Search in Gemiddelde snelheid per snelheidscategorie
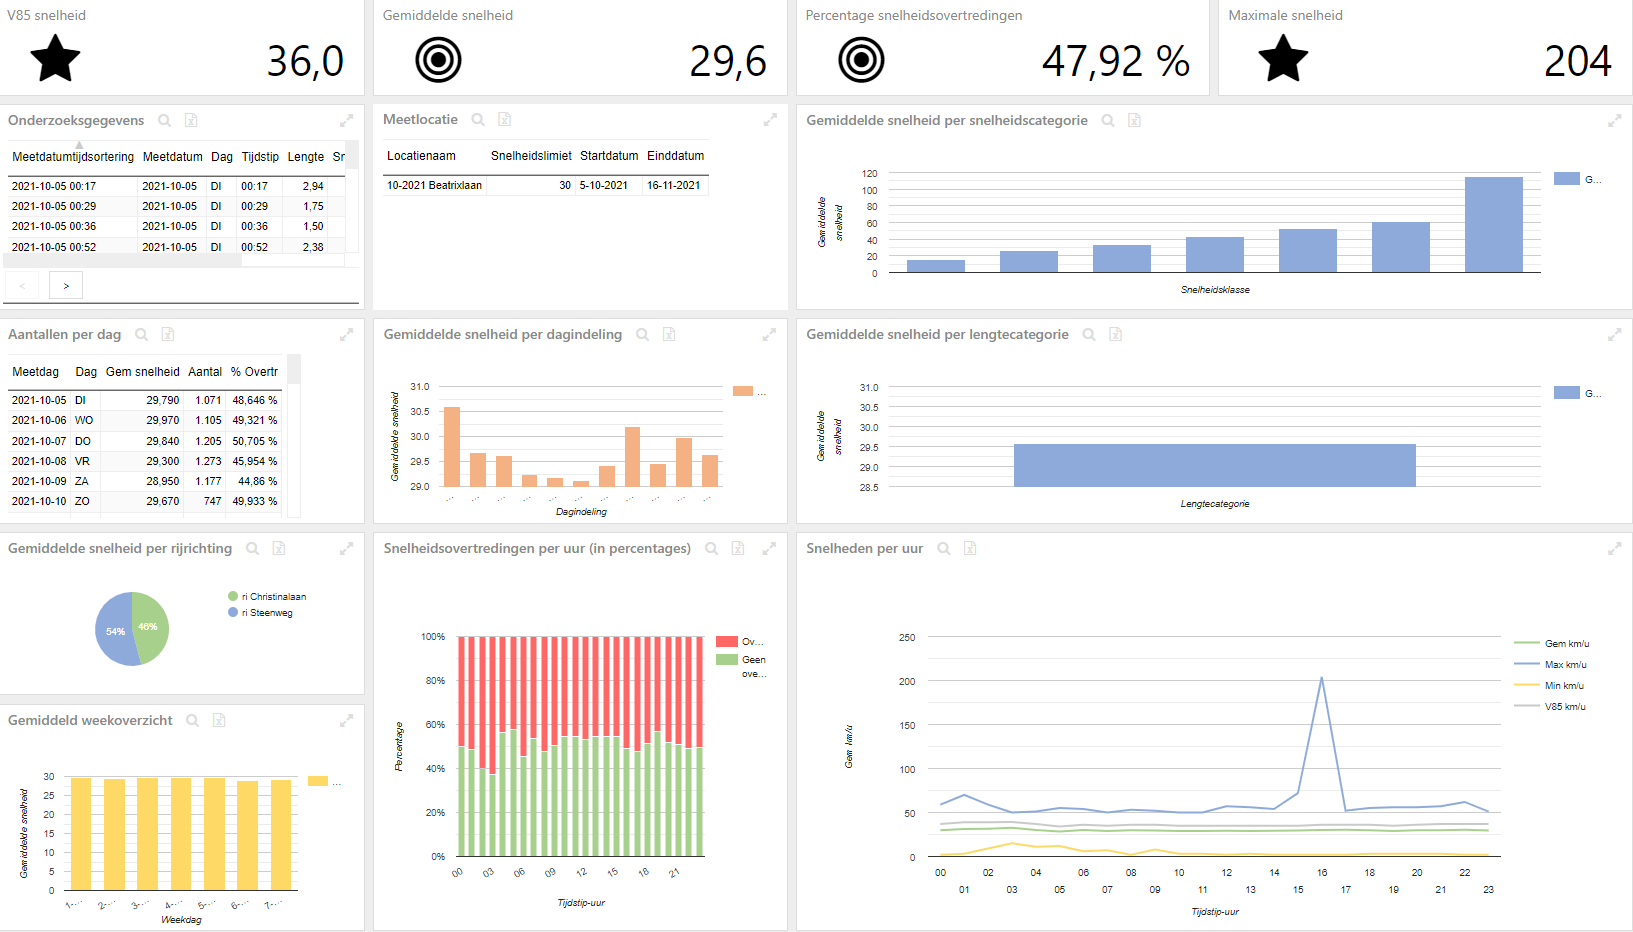The width and height of the screenshot is (1633, 932). pos(1108,120)
